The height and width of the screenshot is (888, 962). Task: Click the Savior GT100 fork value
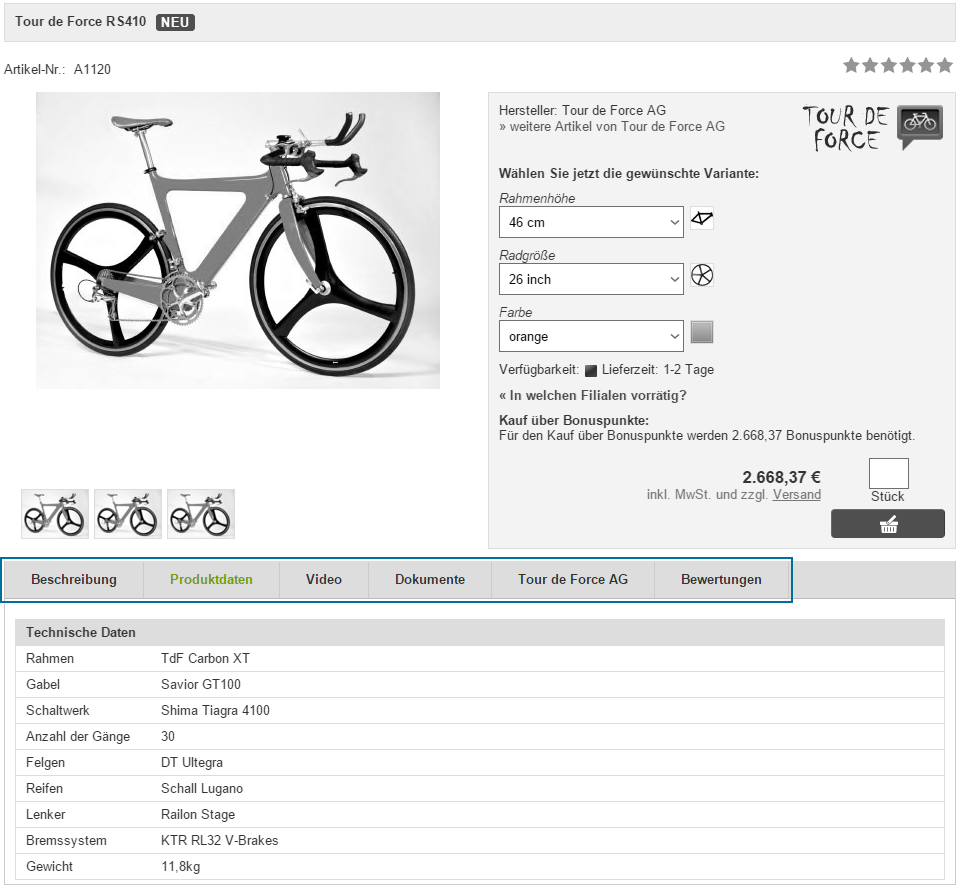[x=201, y=684]
